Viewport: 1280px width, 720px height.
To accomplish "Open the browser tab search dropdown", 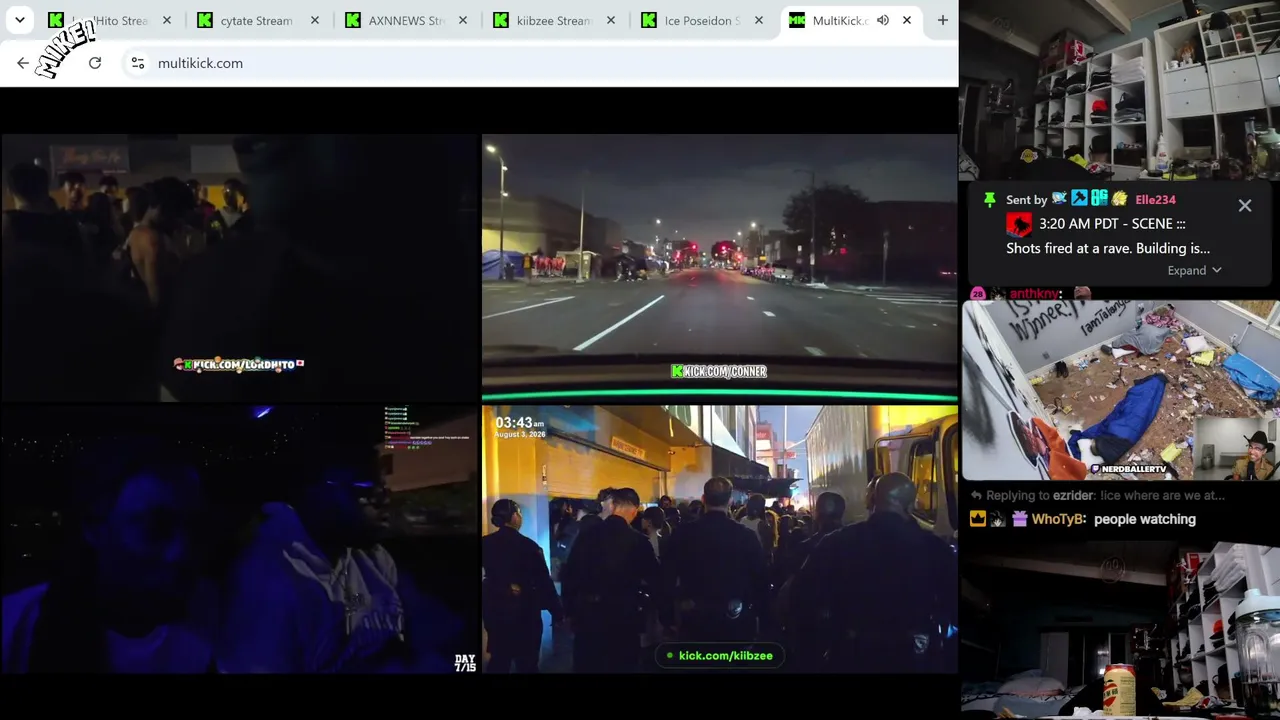I will [x=20, y=20].
